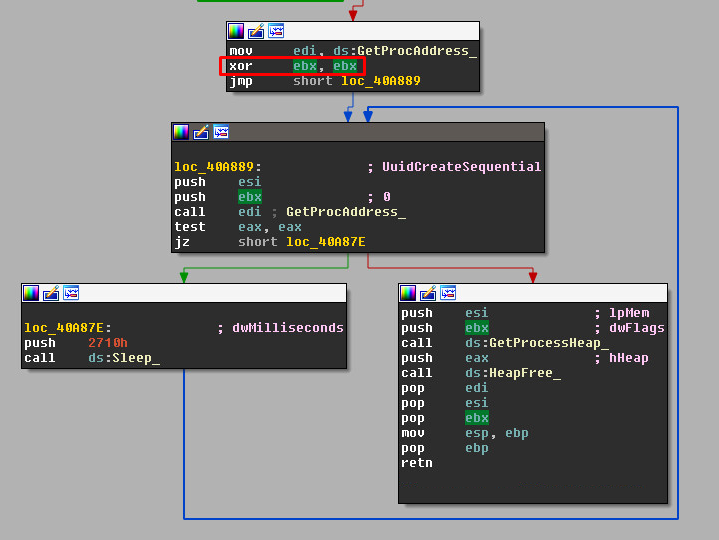Viewport: 719px width, 540px height.
Task: Click 'push eax ; hHeap' line
Action: tap(525, 358)
